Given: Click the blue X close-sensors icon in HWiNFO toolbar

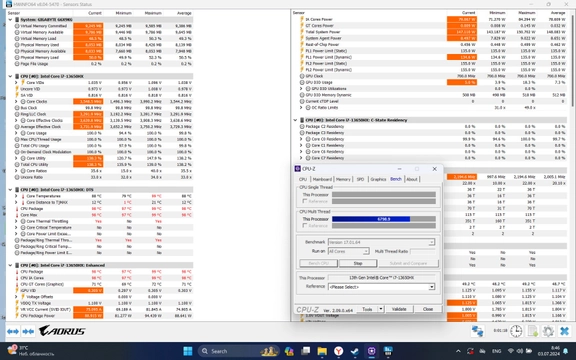Looking at the screenshot, I should 565,331.
